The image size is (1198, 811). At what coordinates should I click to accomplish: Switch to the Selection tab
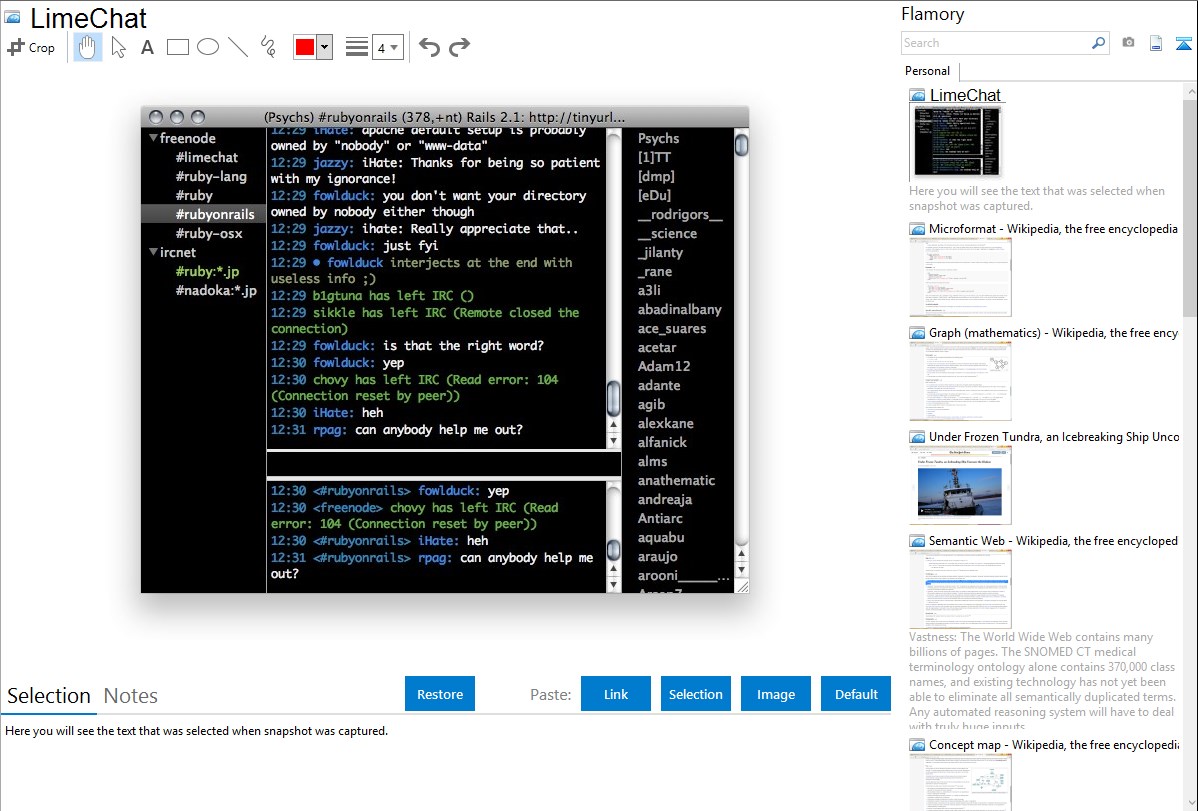coord(49,696)
